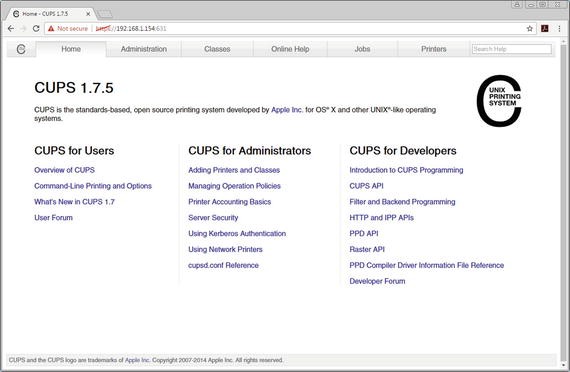Click the browser forward arrow
The width and height of the screenshot is (570, 372).
point(23,28)
